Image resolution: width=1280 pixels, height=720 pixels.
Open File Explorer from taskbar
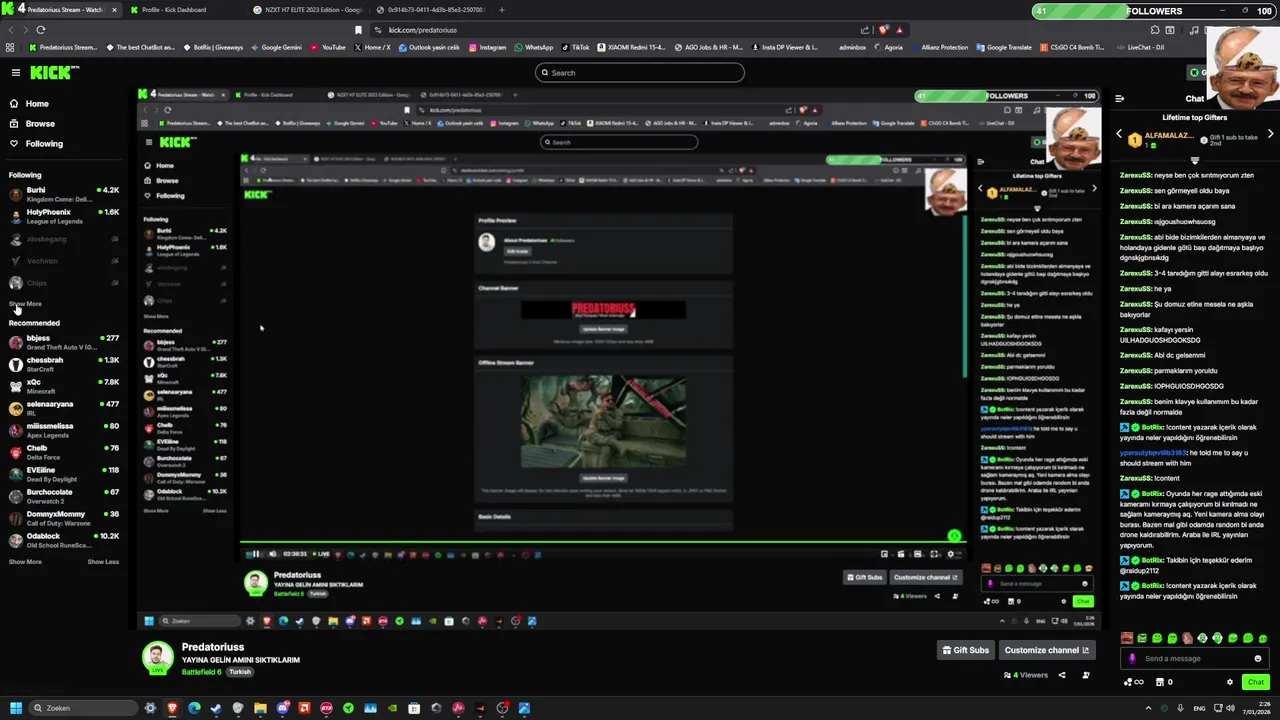(x=260, y=708)
